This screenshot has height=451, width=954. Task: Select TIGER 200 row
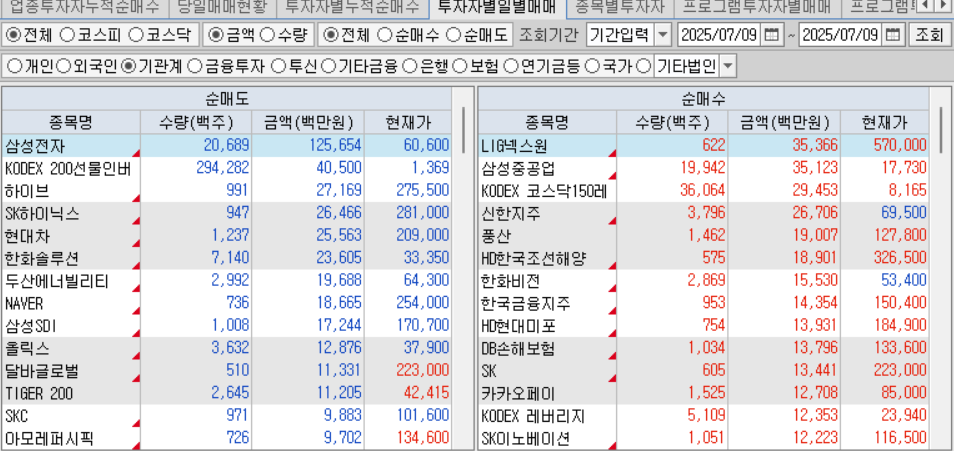coord(227,394)
